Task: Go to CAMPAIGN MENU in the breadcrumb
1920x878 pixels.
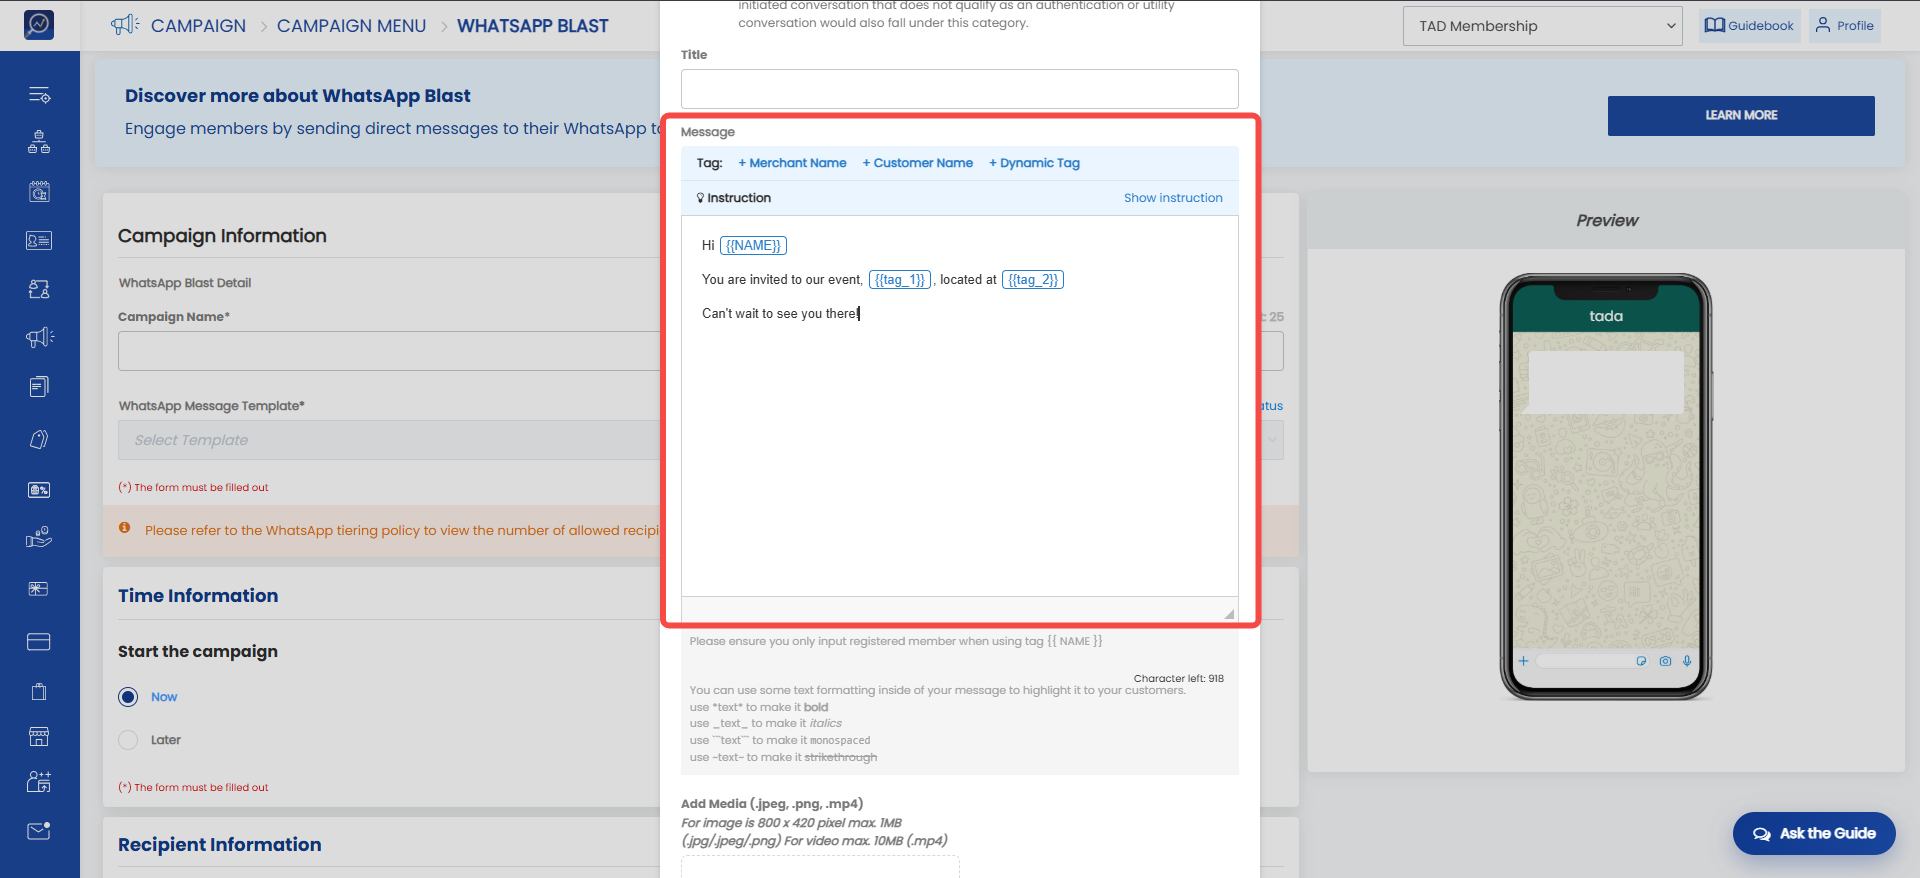Action: click(x=351, y=26)
